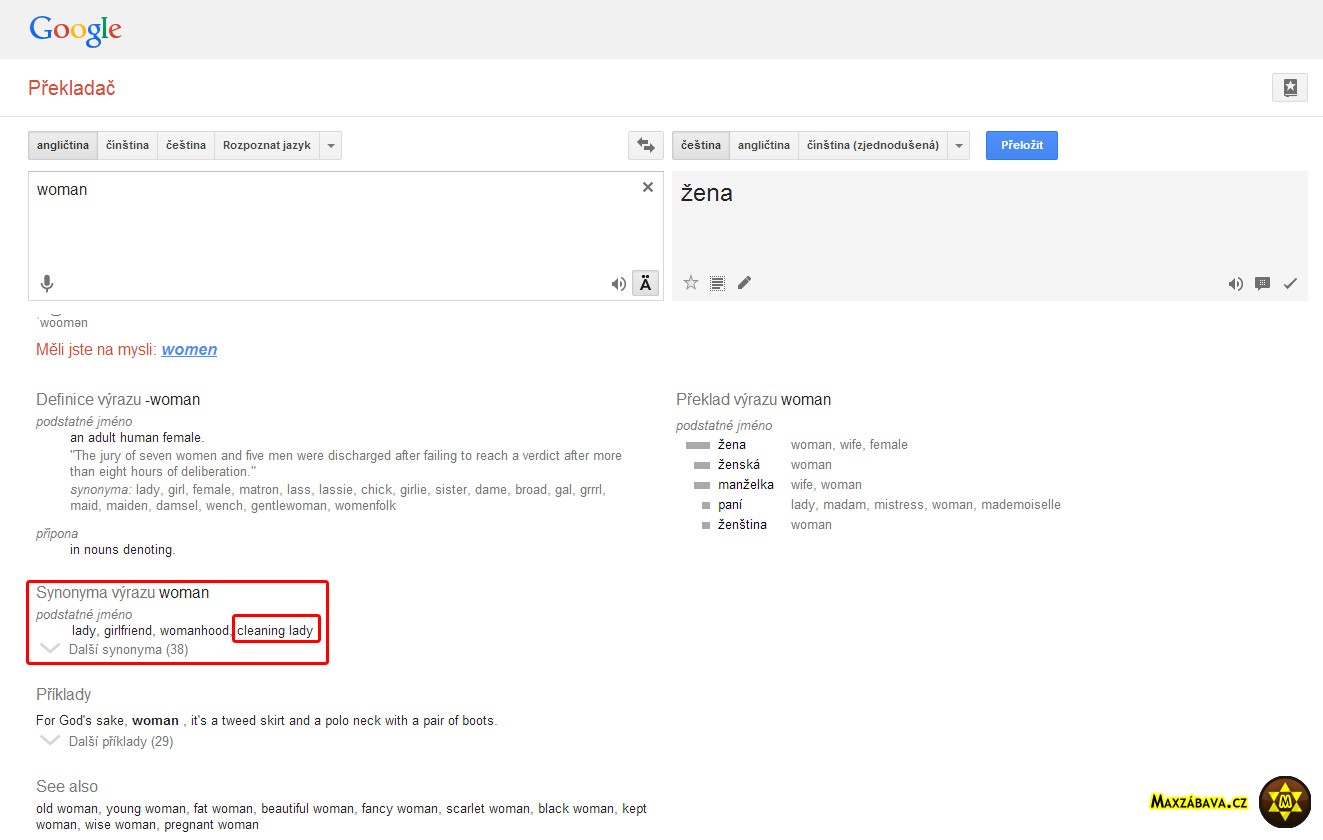Image resolution: width=1323 pixels, height=840 pixels.
Task: Select čínština (zjednodušená) target language
Action: tap(873, 145)
